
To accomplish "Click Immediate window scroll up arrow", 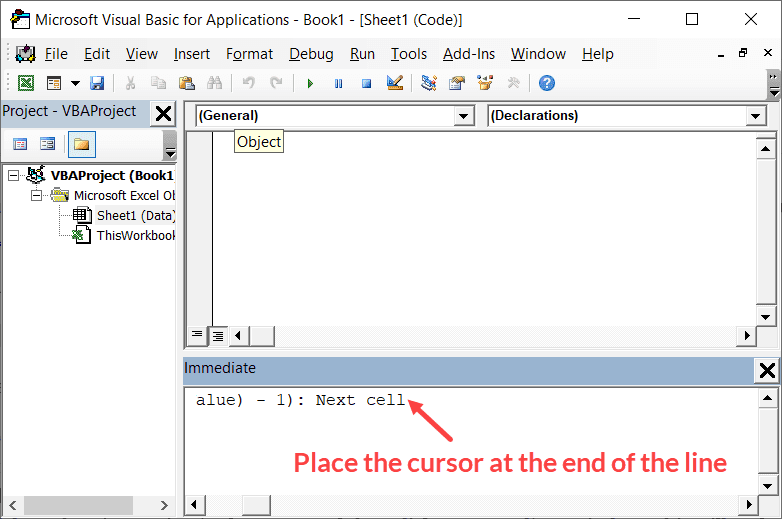I will (x=768, y=398).
